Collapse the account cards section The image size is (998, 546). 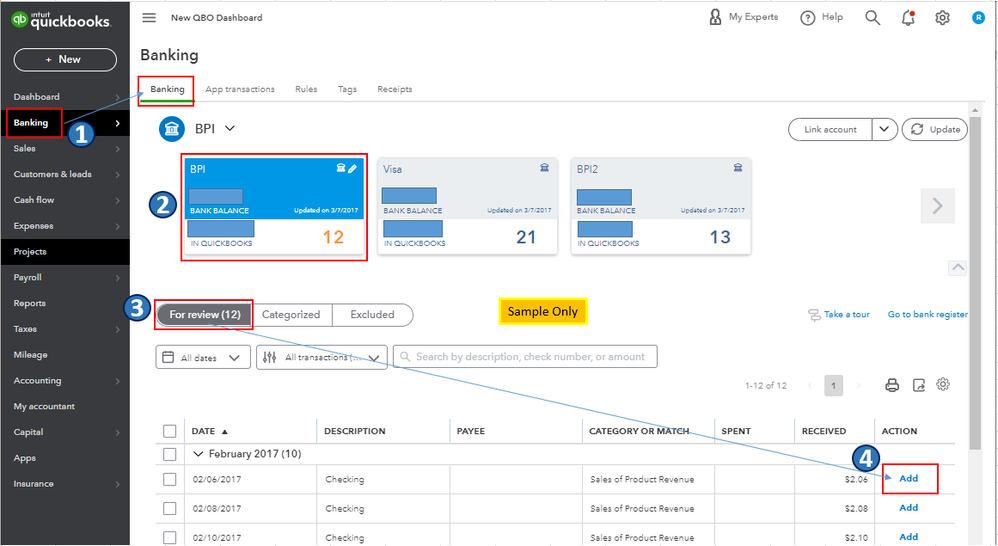[x=958, y=268]
